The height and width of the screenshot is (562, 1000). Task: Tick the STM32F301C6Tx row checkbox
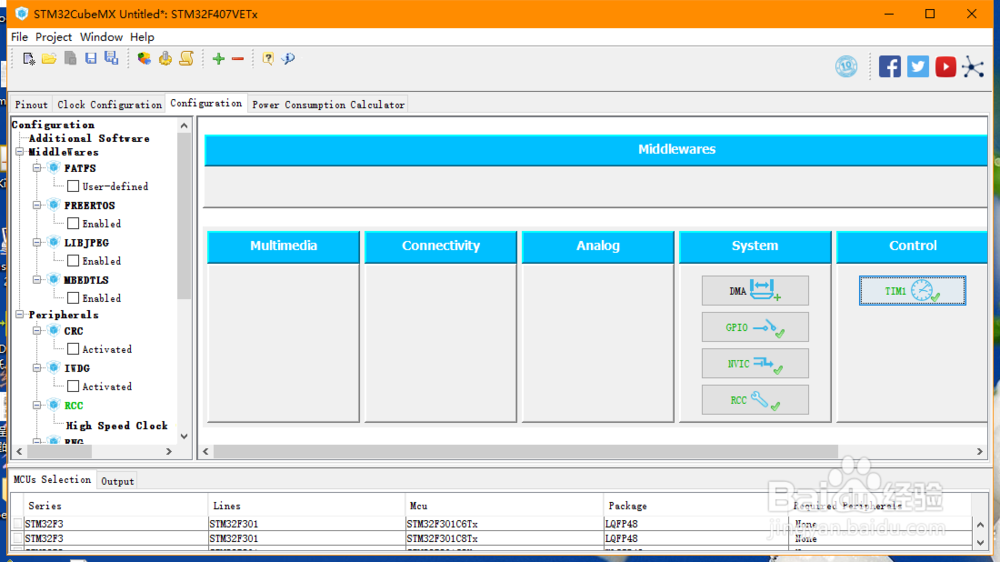click(17, 524)
